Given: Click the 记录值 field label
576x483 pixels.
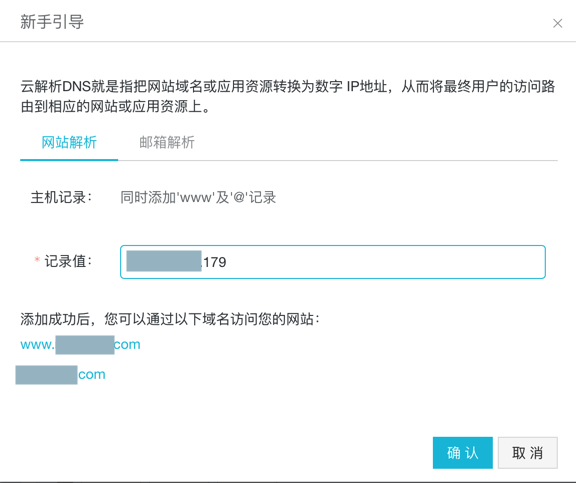Looking at the screenshot, I should coord(68,262).
